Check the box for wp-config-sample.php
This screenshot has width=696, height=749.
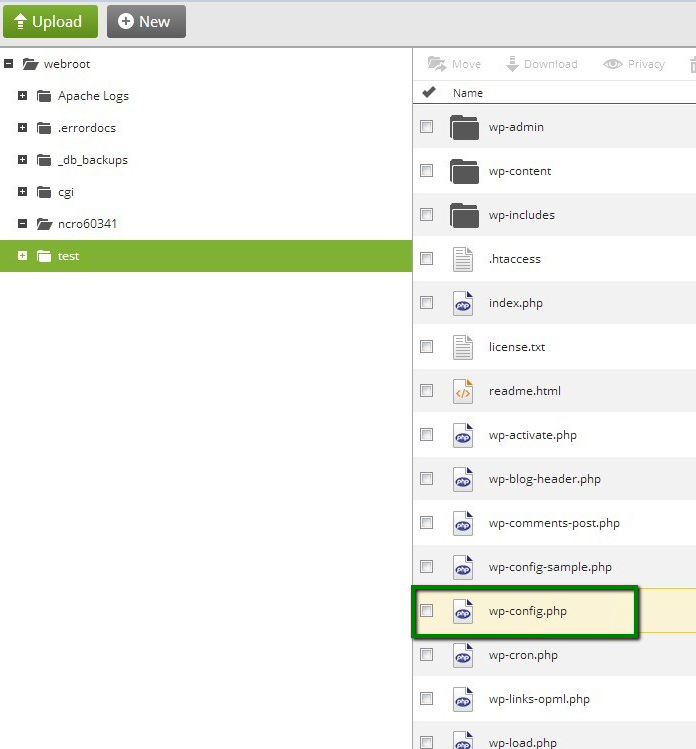427,567
